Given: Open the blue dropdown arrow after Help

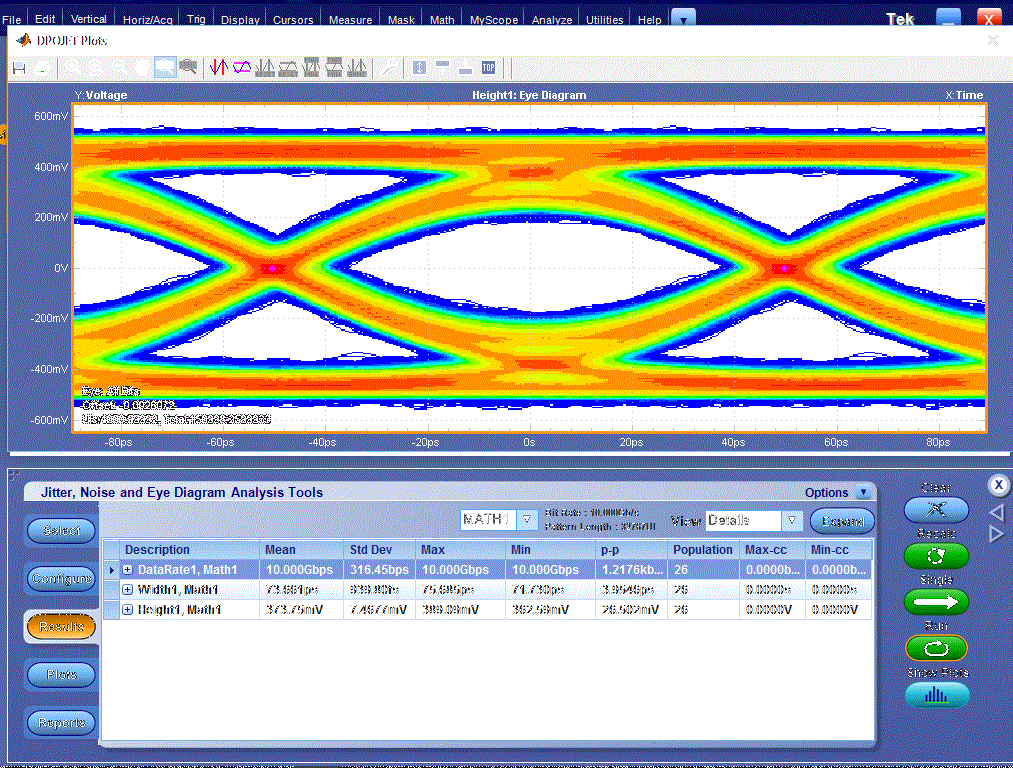Looking at the screenshot, I should click(x=684, y=19).
